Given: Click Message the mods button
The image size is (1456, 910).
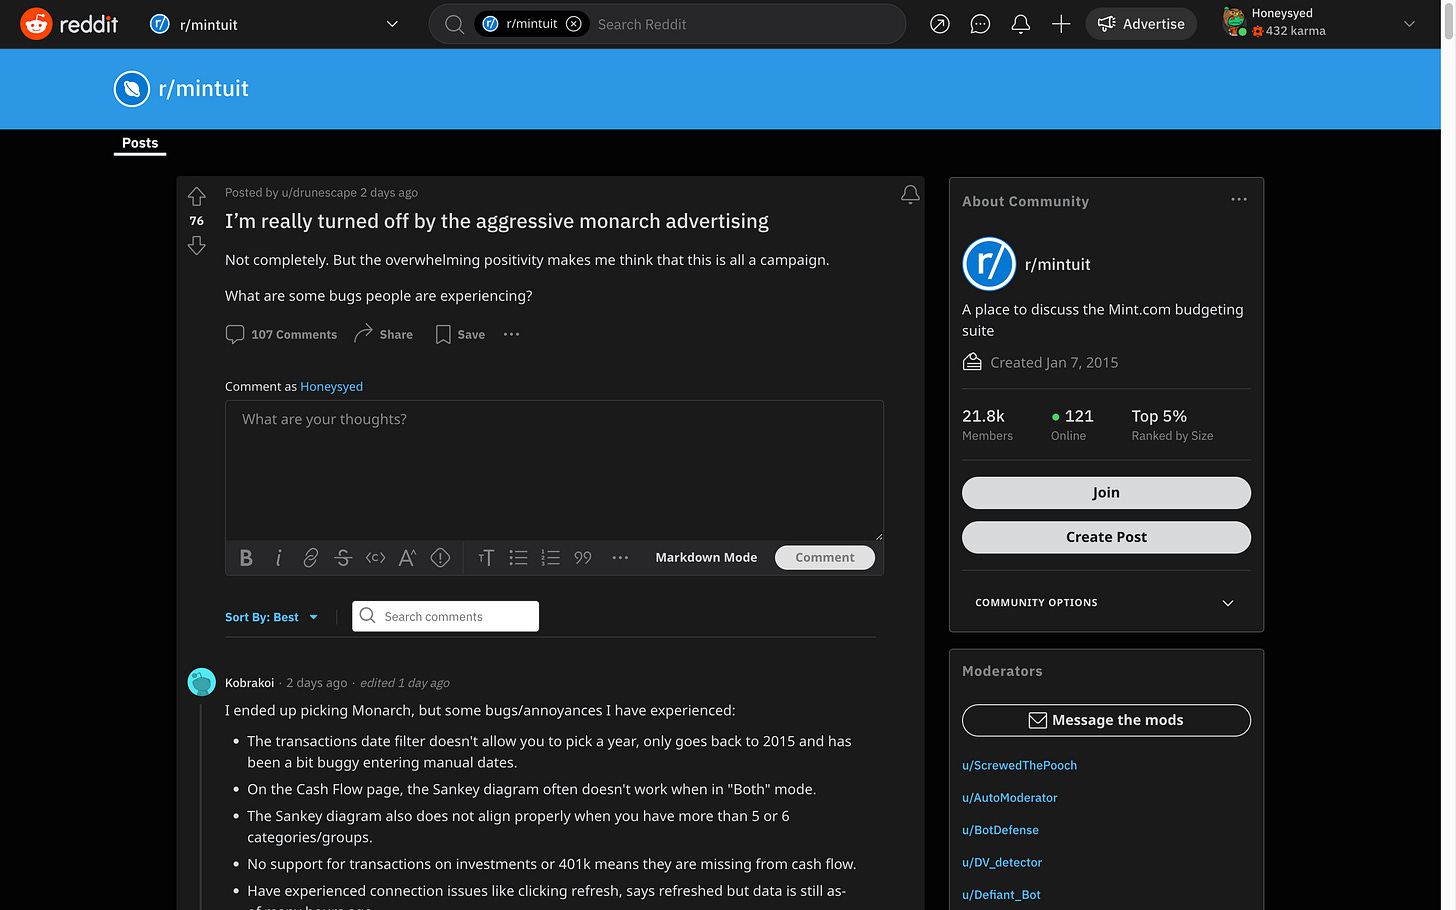Looking at the screenshot, I should coord(1106,720).
